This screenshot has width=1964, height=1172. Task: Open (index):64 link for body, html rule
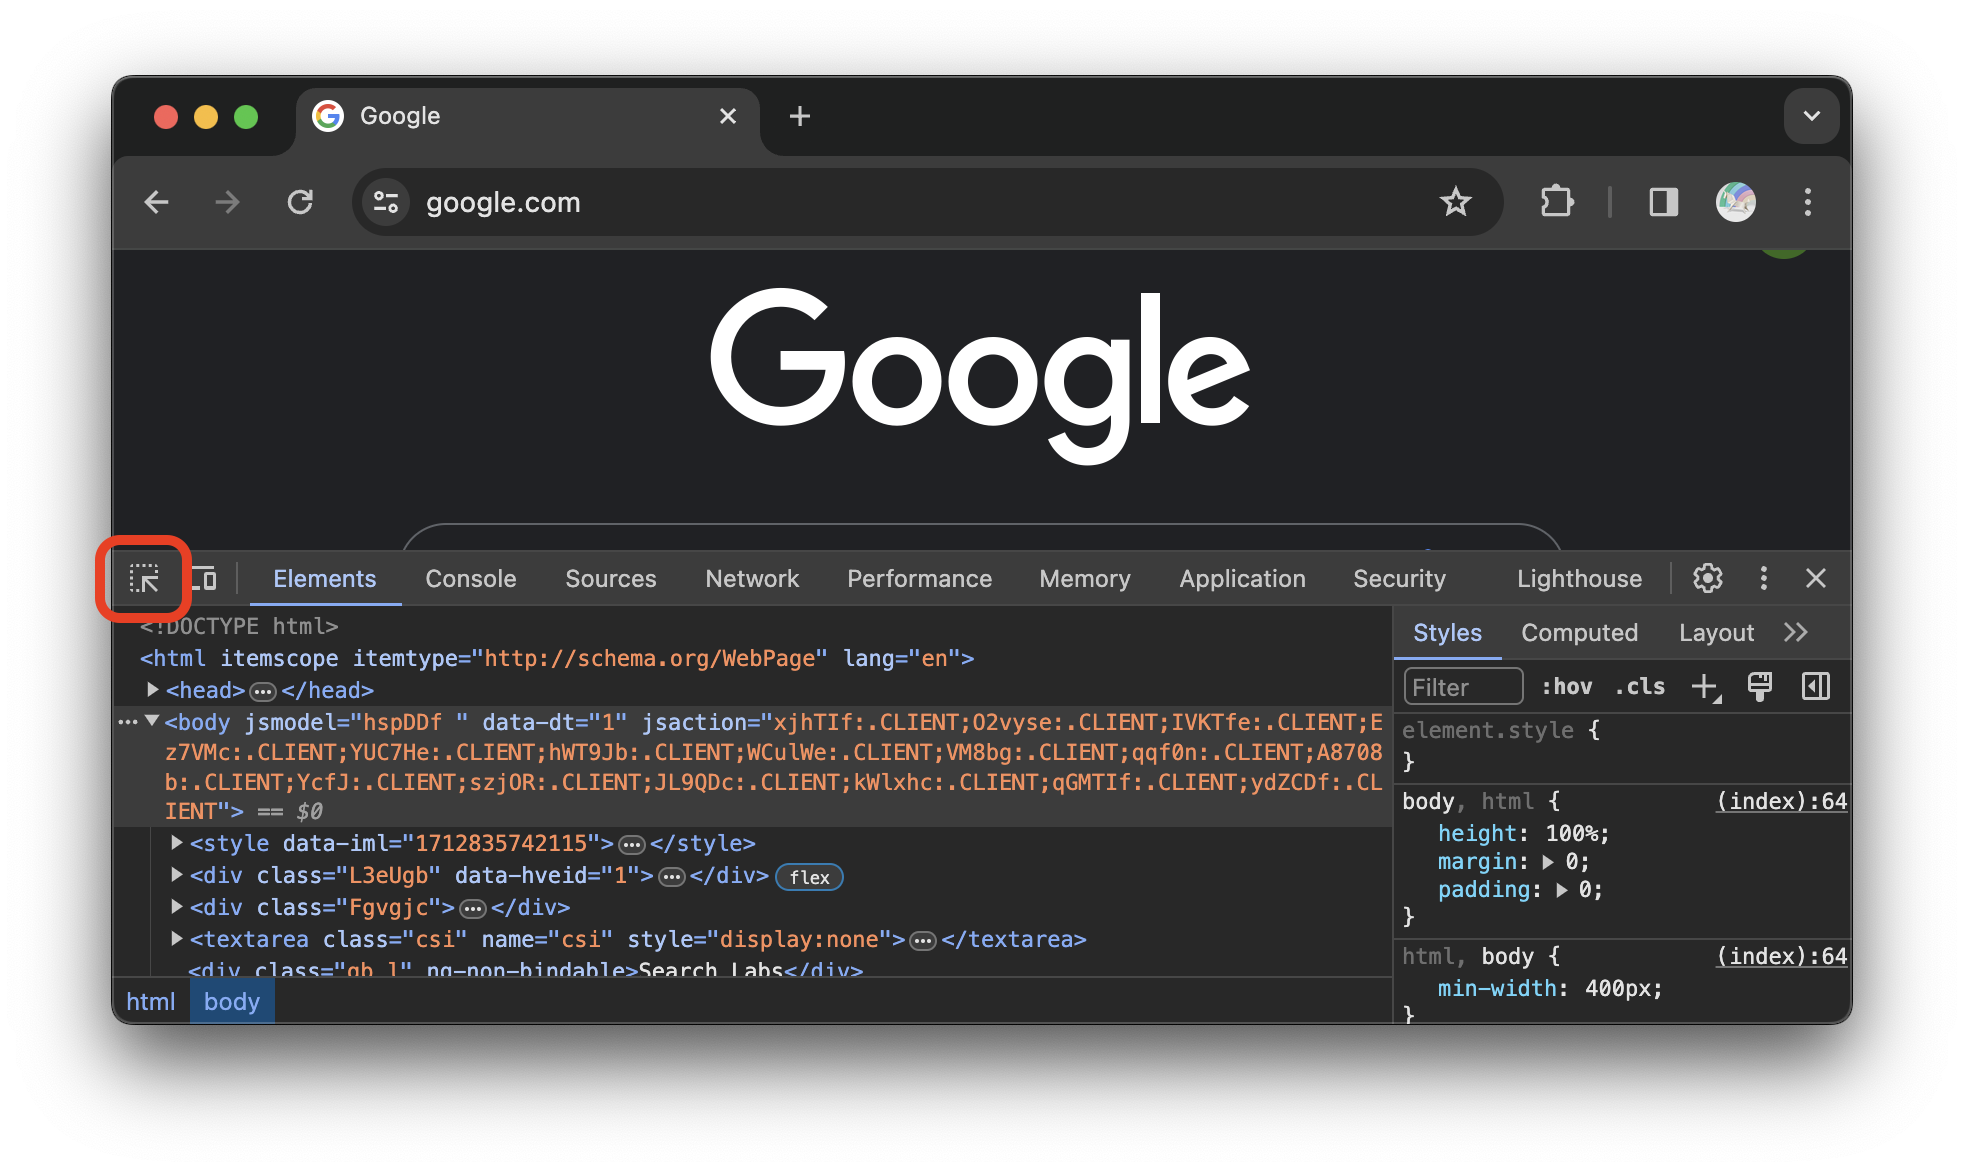point(1782,801)
